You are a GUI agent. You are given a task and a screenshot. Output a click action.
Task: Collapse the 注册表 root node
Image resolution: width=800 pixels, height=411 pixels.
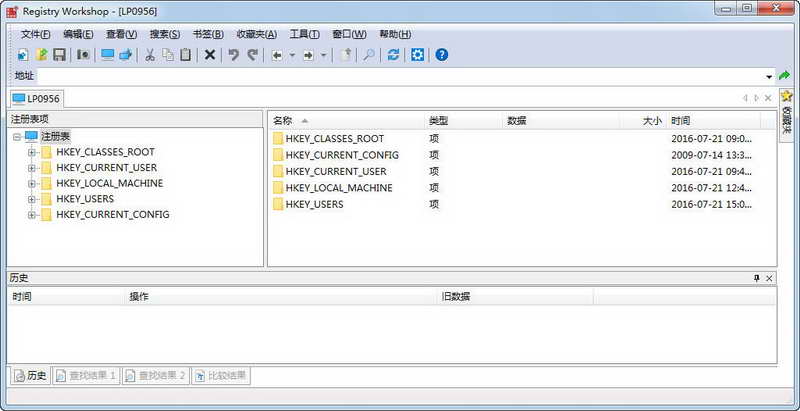pyautogui.click(x=17, y=137)
